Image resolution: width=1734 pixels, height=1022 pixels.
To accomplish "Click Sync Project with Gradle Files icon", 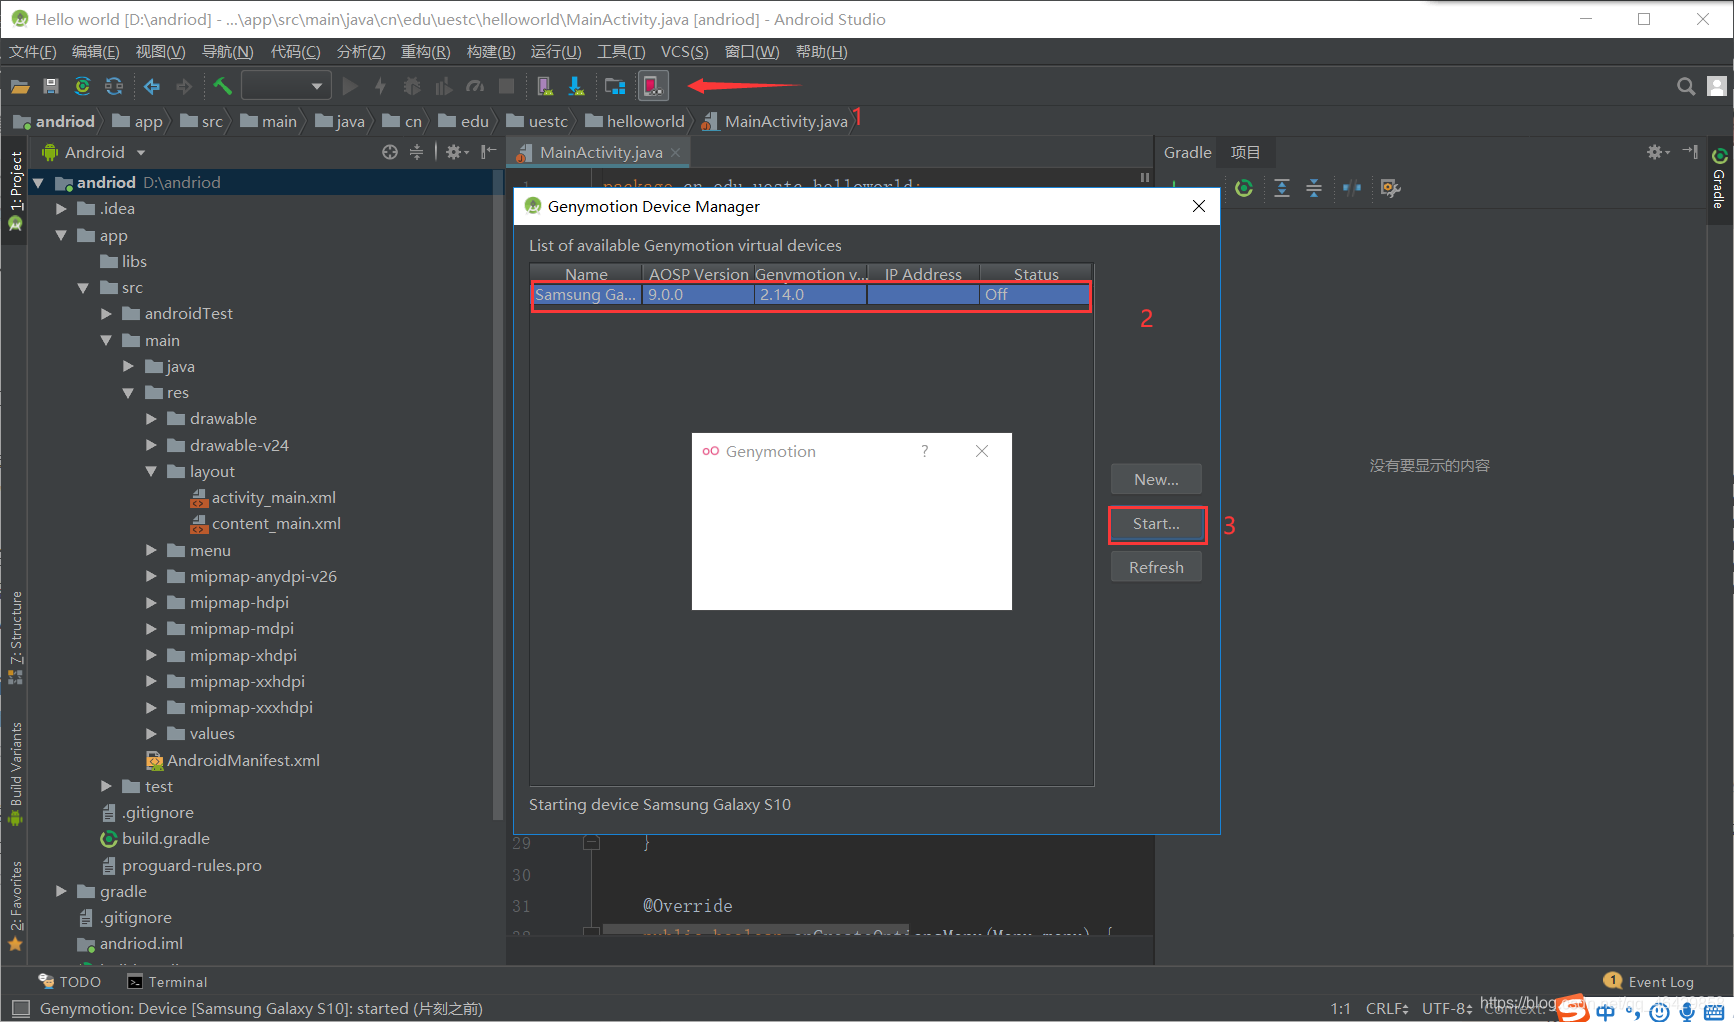I will (82, 87).
